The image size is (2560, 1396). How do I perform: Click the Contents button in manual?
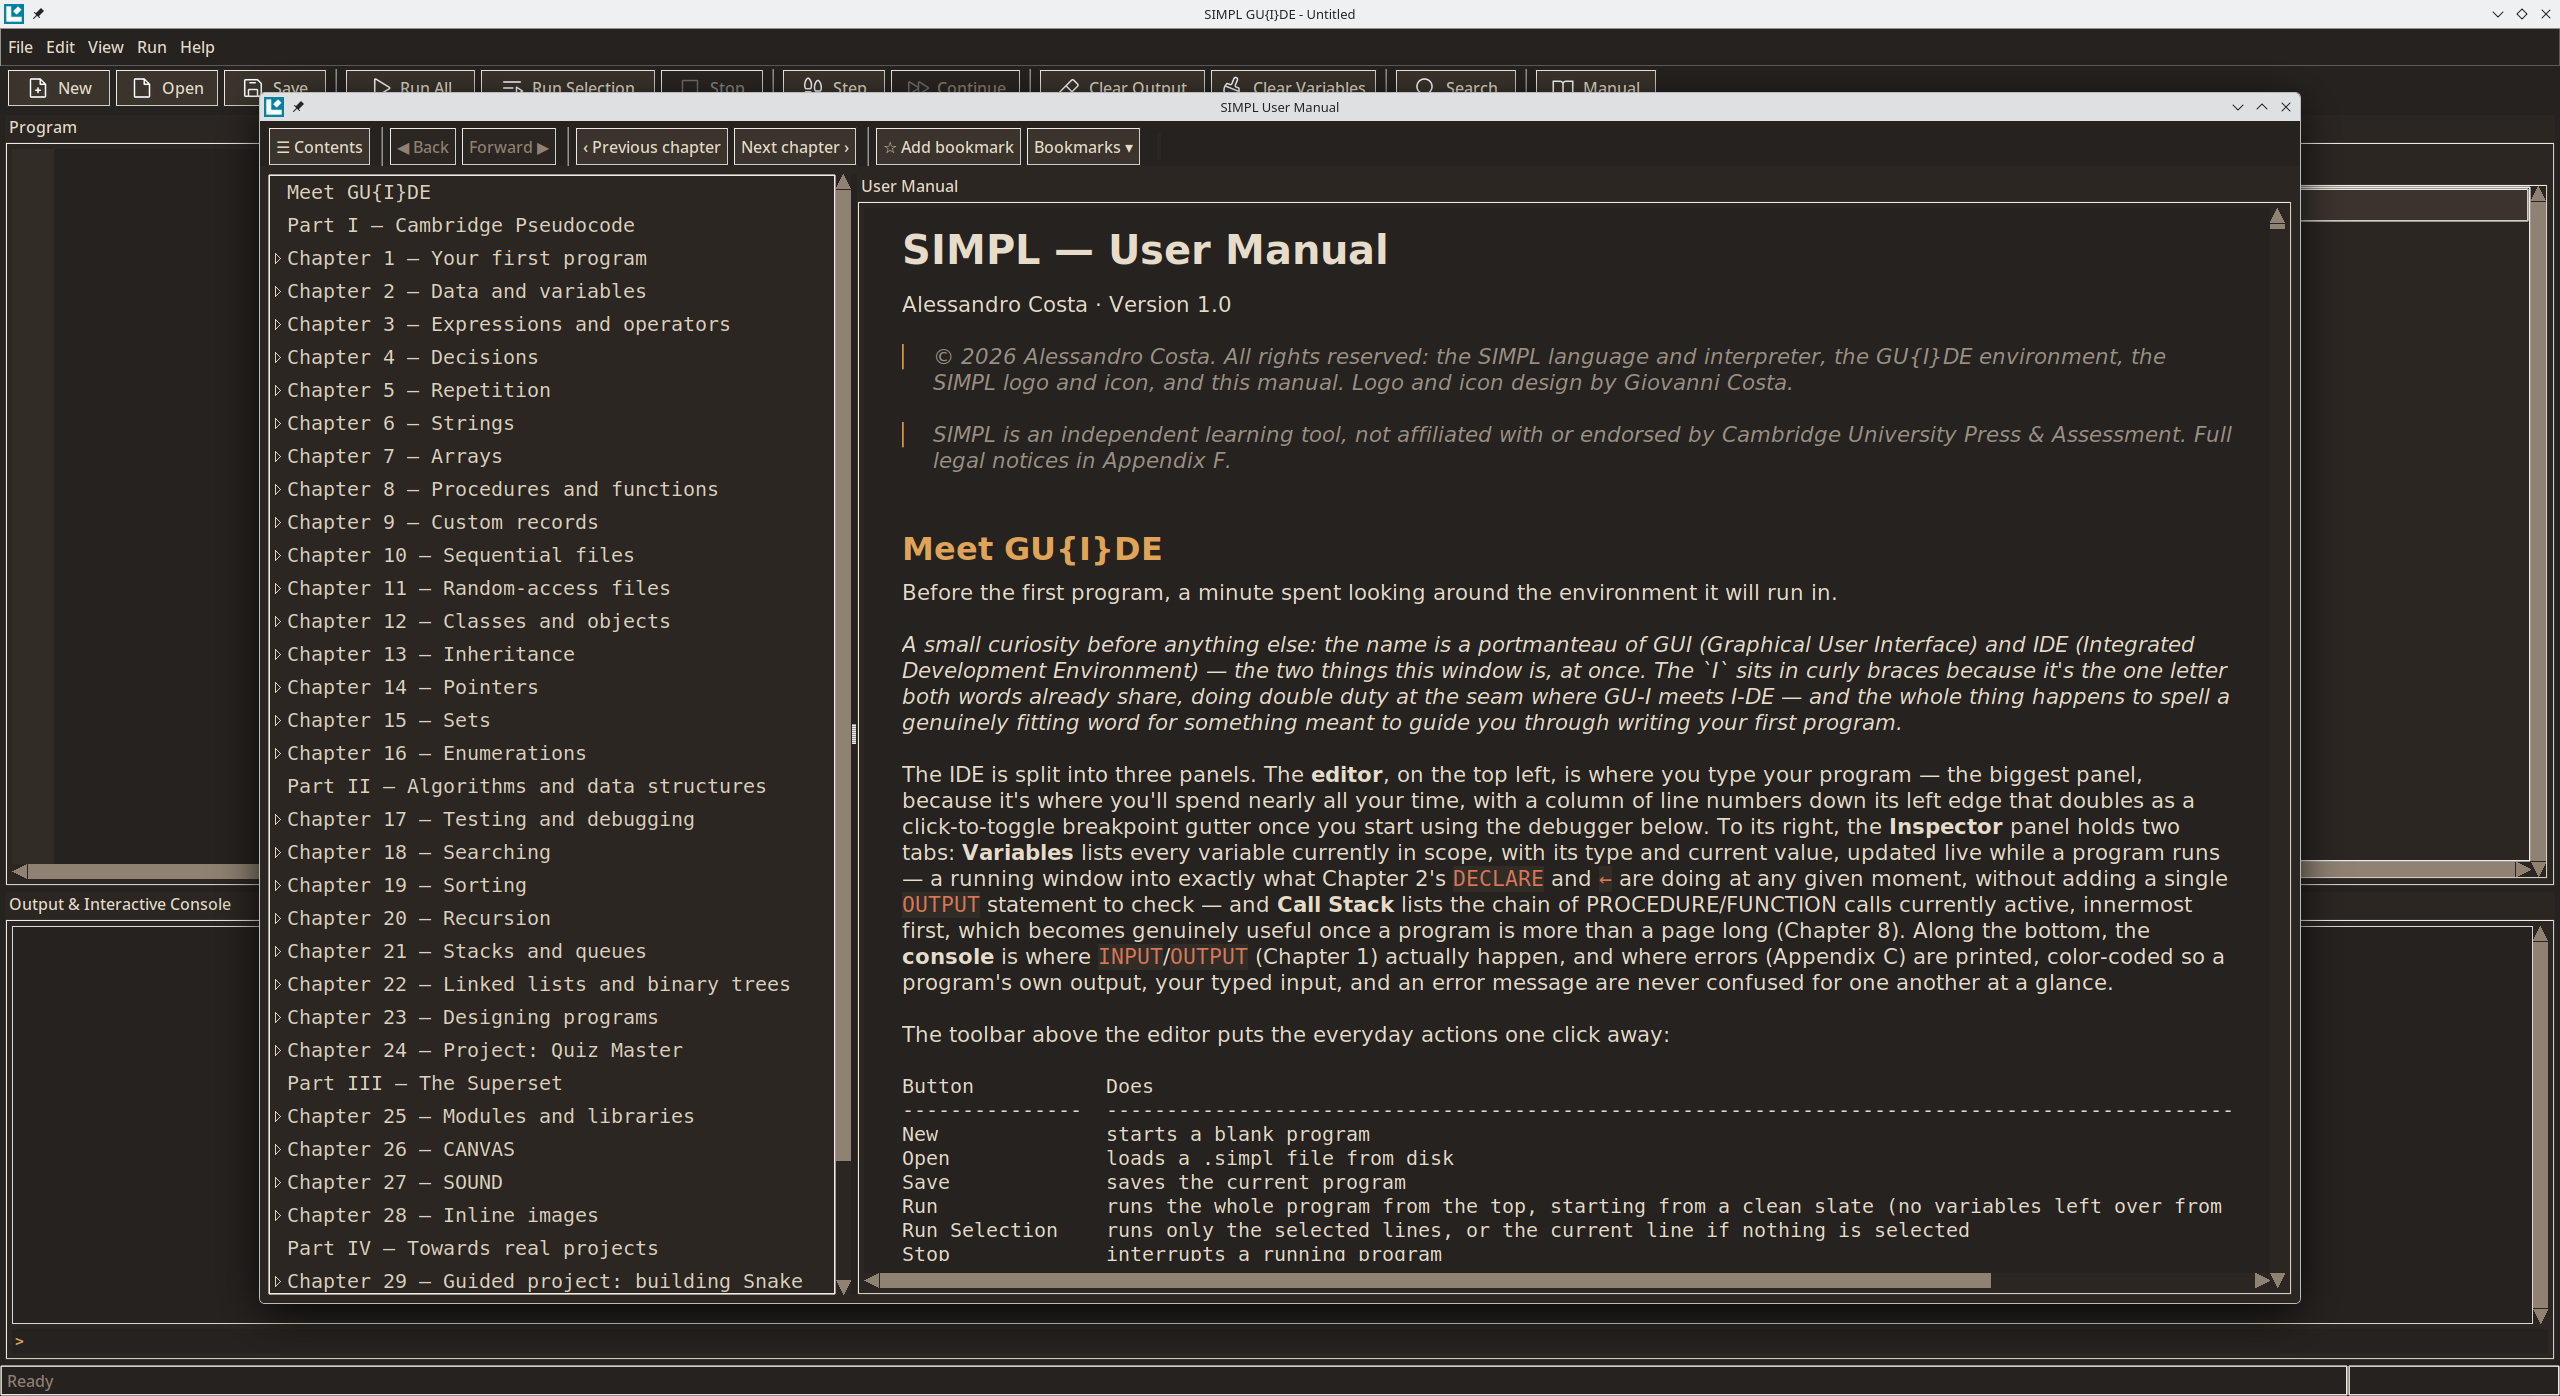pyautogui.click(x=319, y=147)
